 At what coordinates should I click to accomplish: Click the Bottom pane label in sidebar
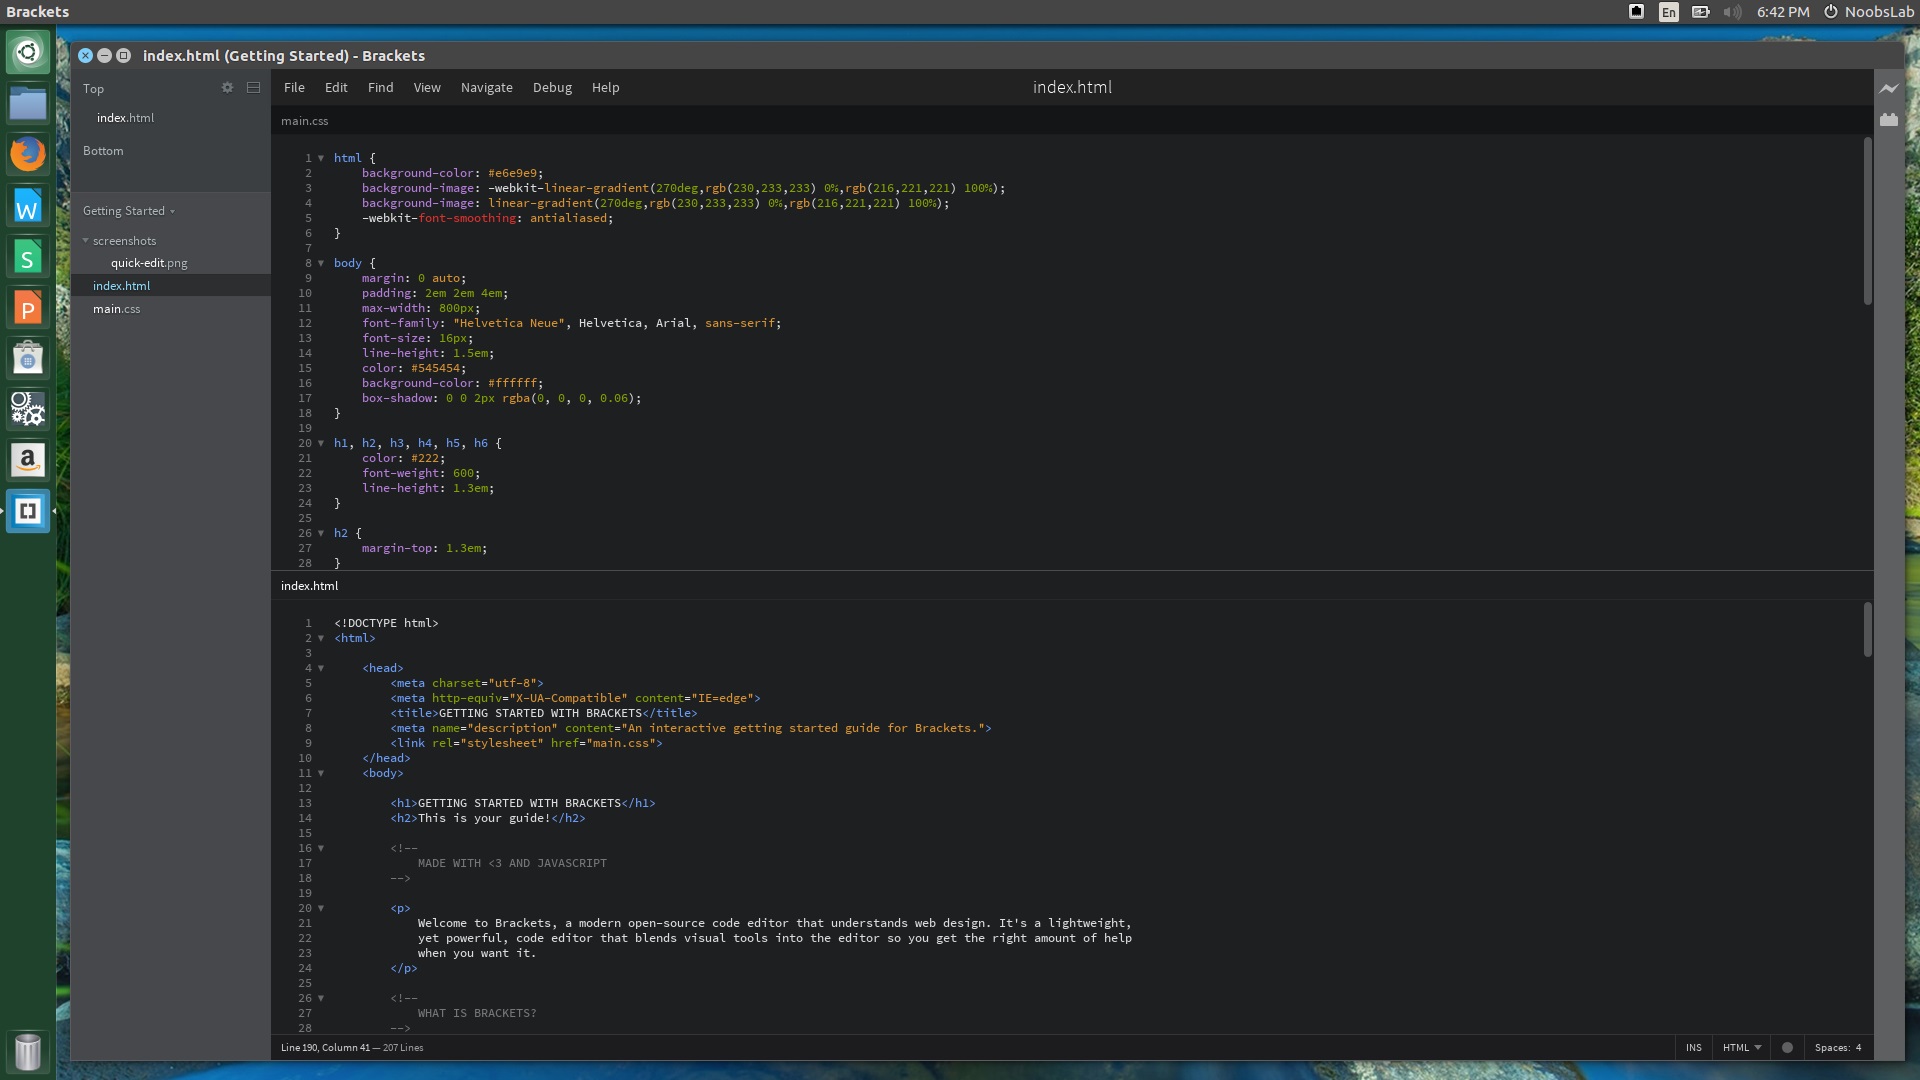(x=103, y=151)
